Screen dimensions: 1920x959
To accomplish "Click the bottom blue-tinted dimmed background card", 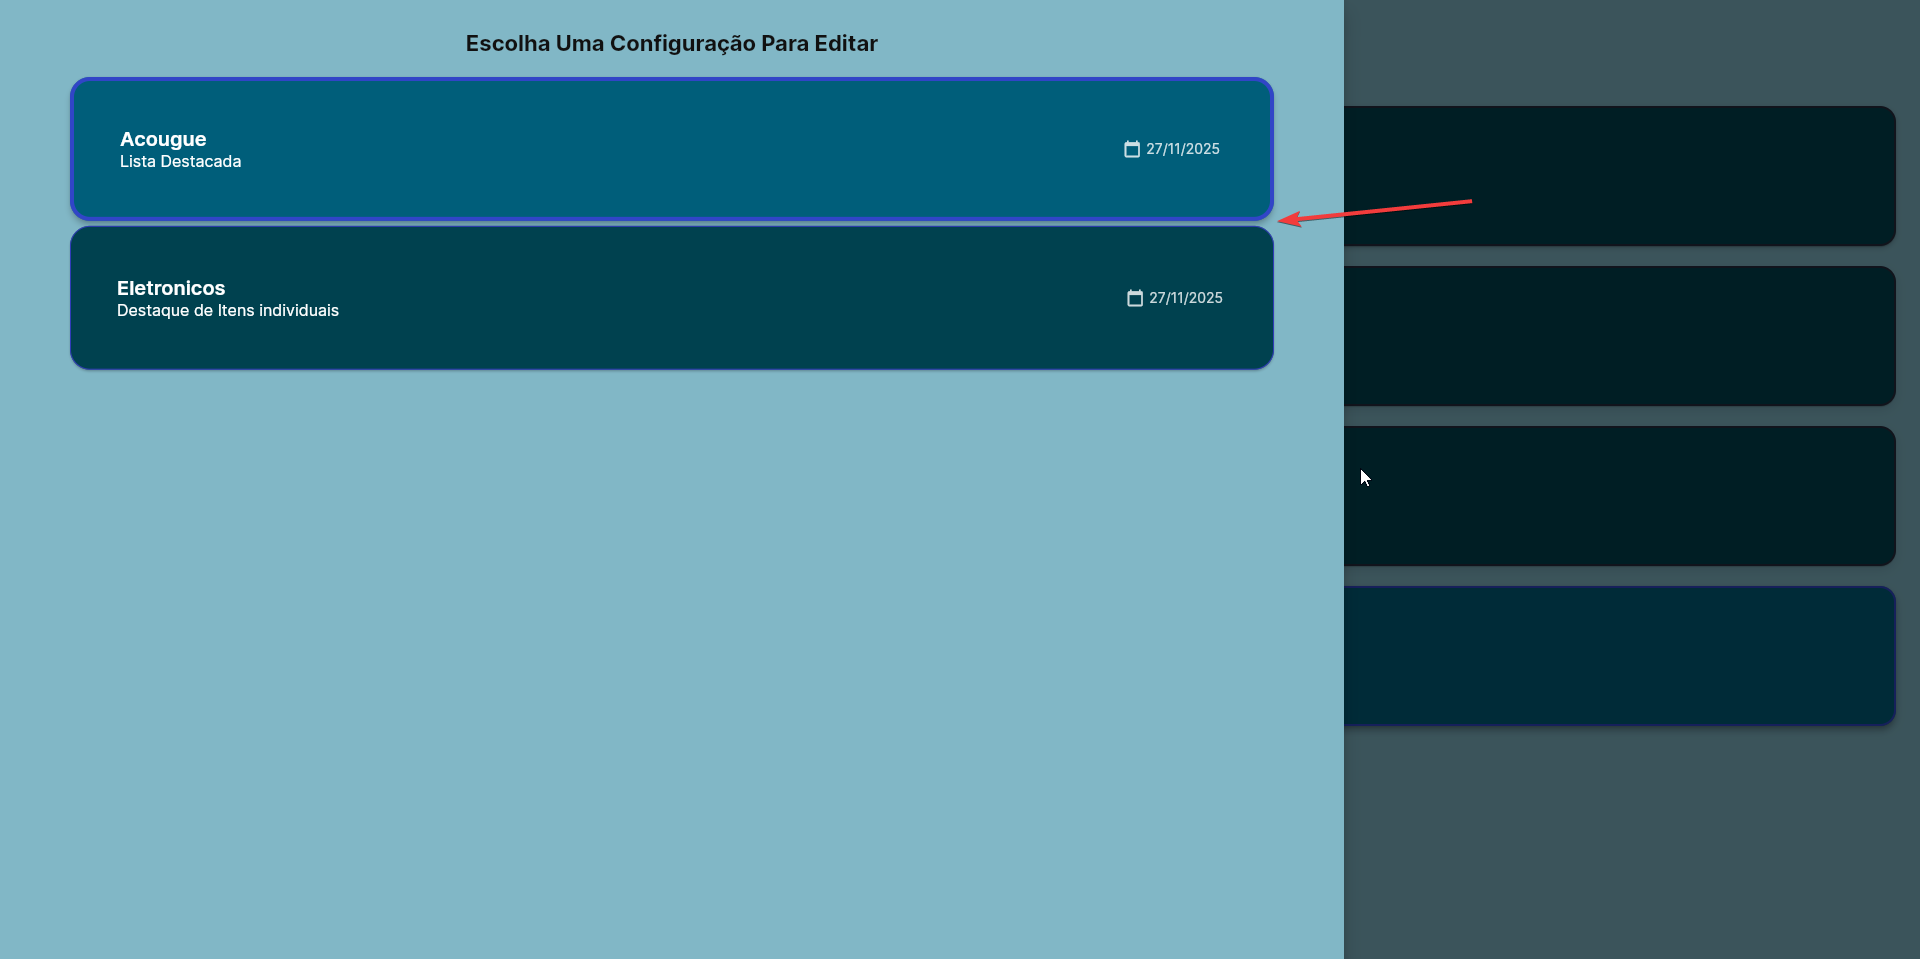I will pyautogui.click(x=1618, y=656).
